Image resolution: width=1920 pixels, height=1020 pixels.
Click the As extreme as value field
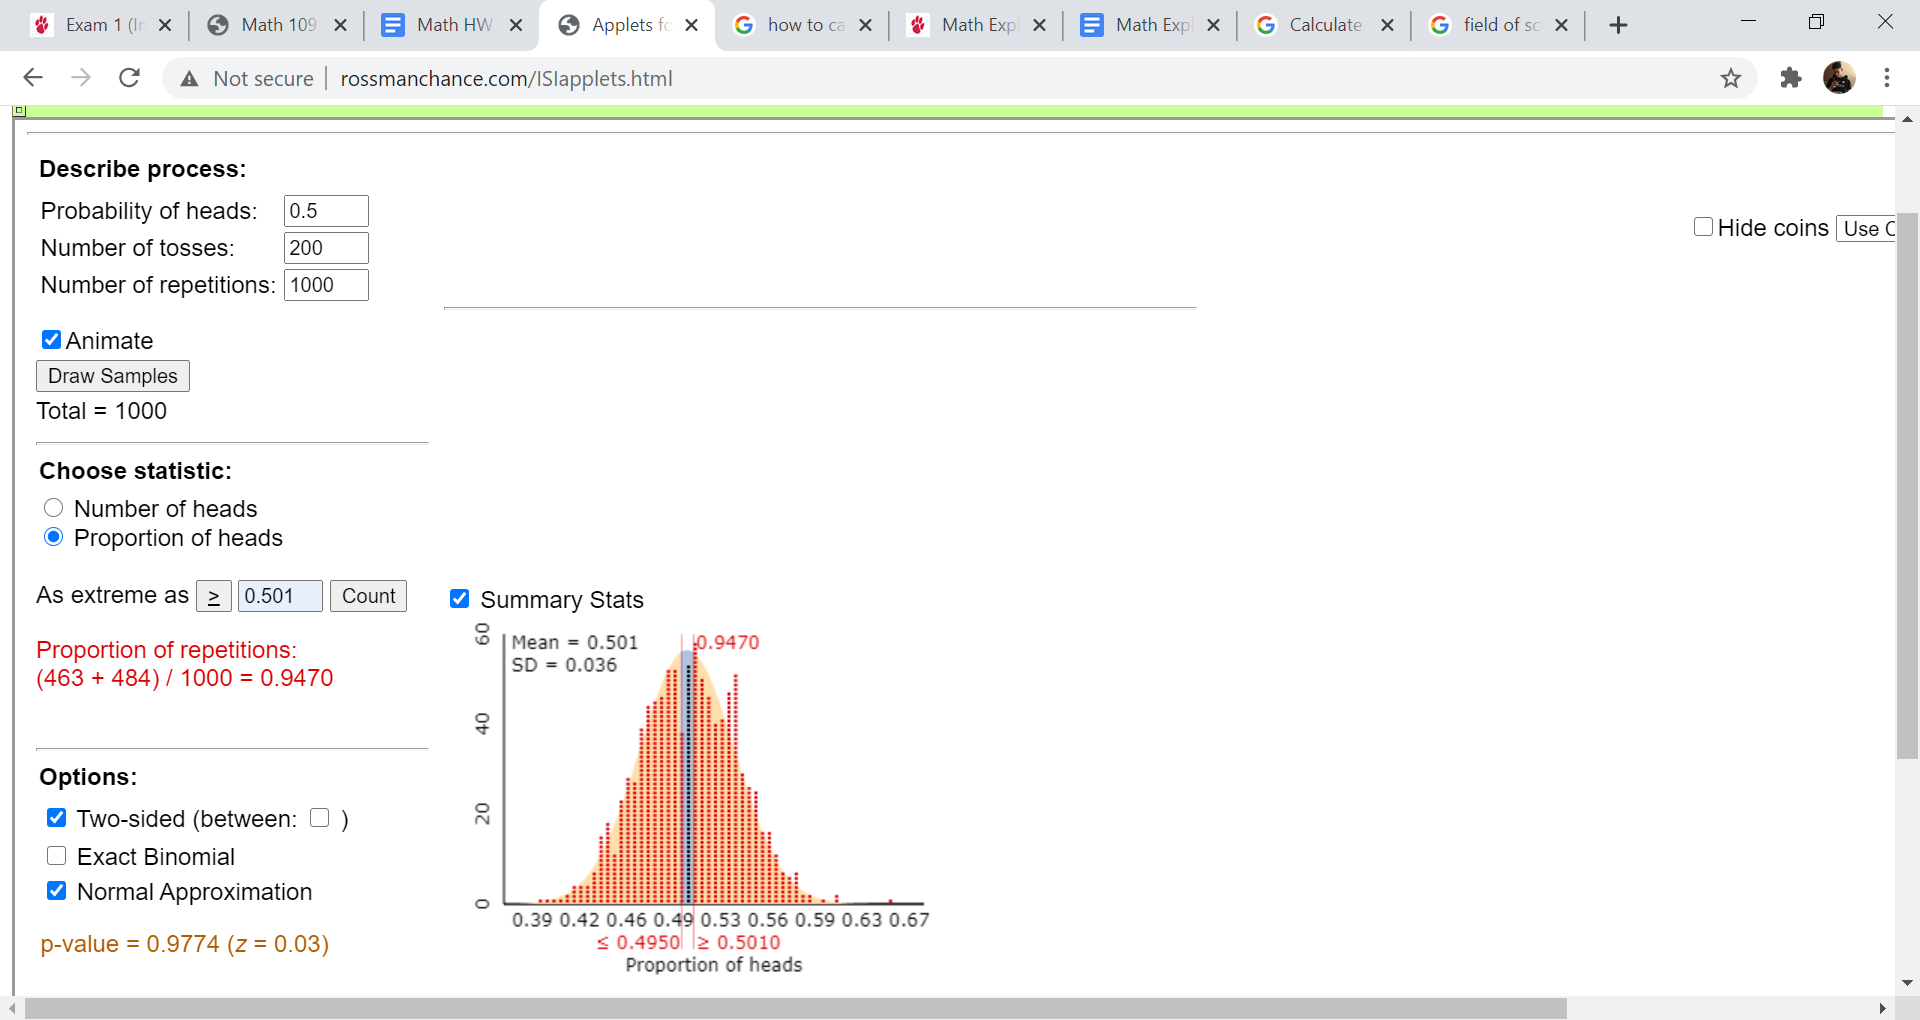pos(281,596)
